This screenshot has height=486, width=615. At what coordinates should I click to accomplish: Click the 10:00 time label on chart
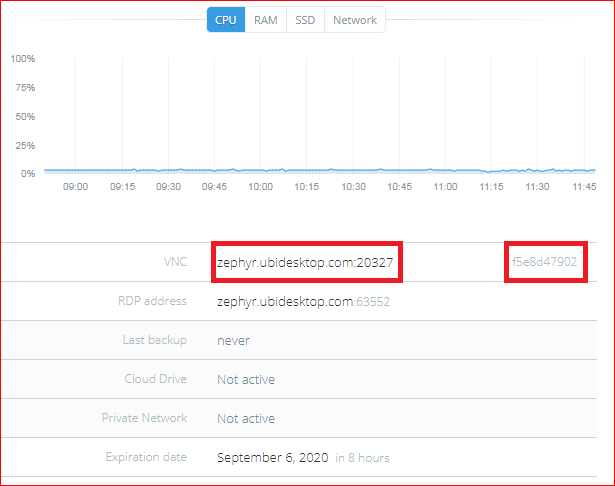click(x=260, y=187)
